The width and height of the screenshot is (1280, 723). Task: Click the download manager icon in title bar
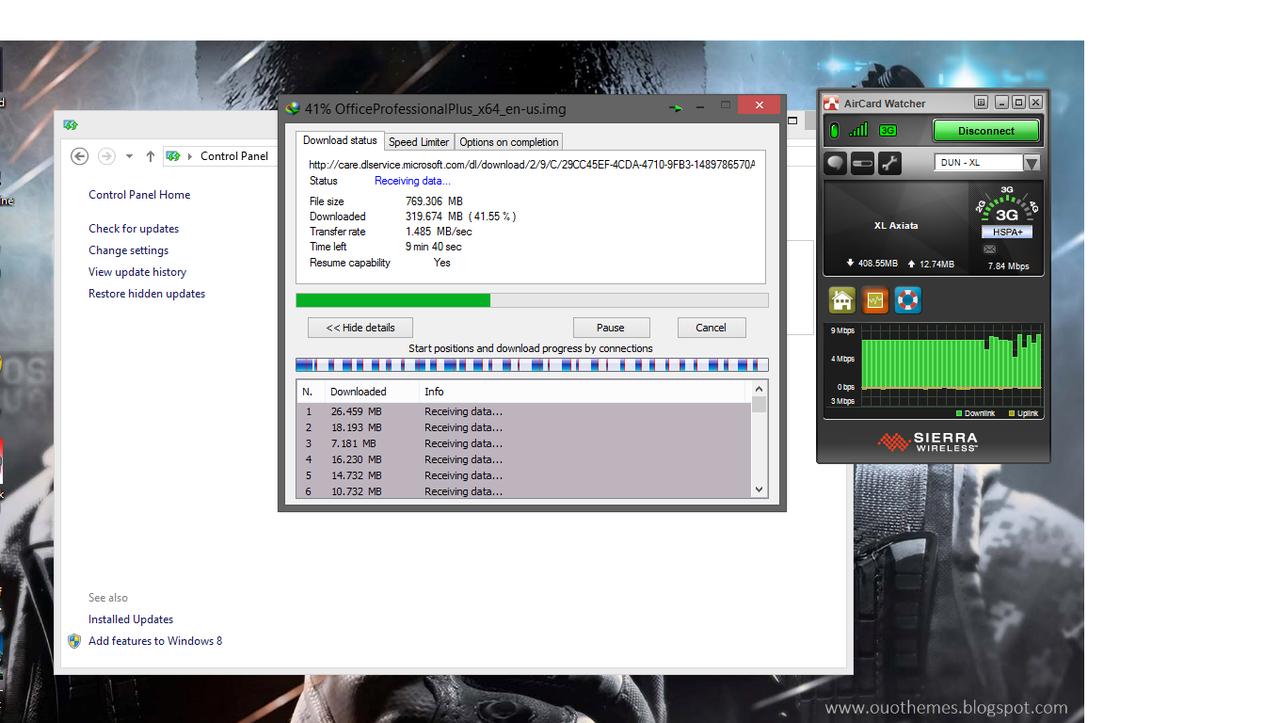[293, 108]
